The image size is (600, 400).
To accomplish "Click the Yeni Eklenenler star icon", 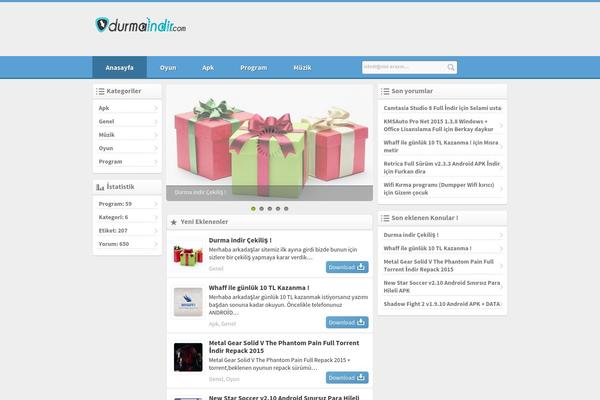I will 173,222.
